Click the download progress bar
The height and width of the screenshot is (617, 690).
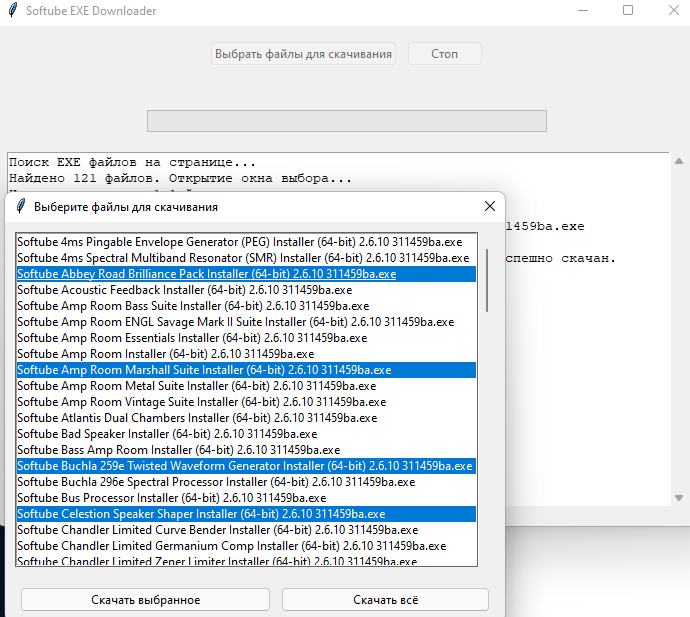point(347,121)
